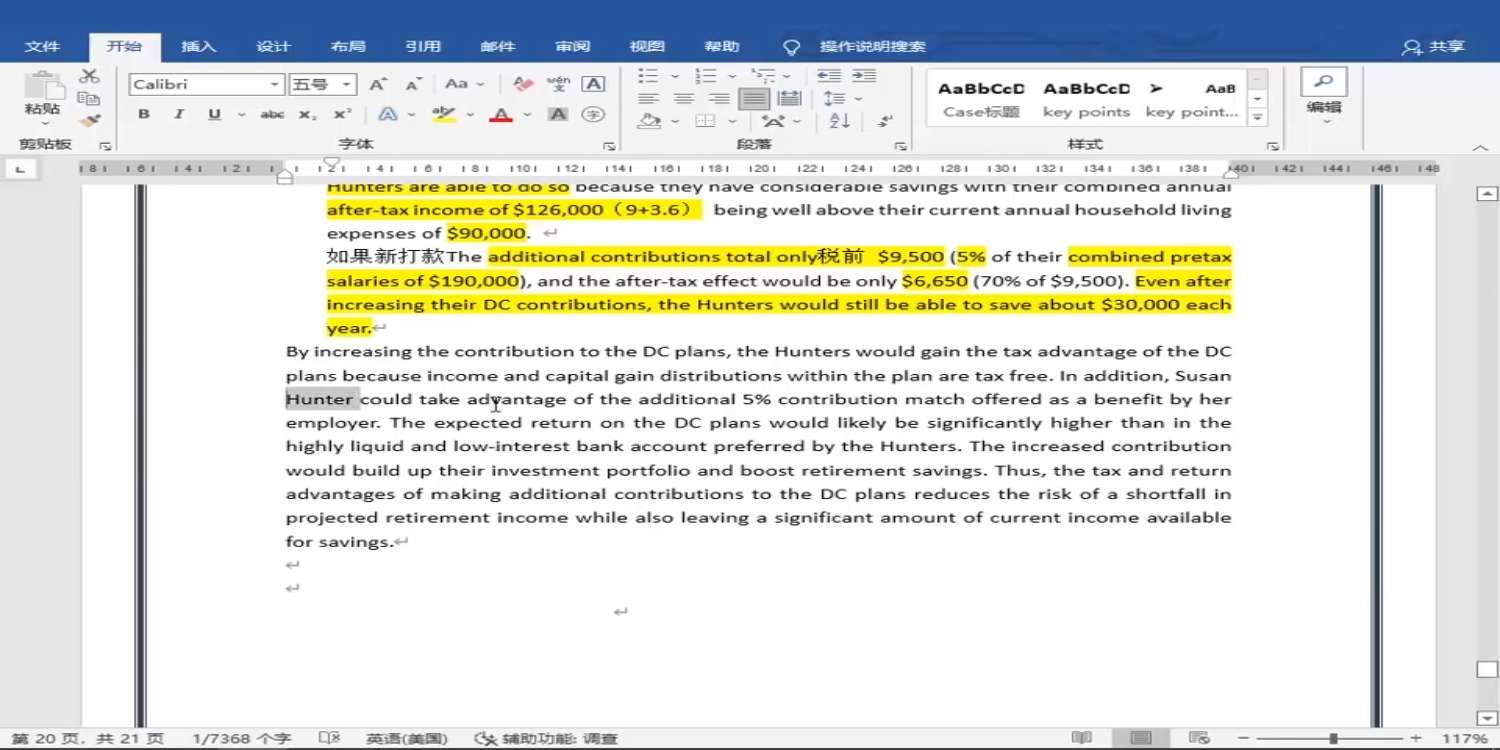
Task: Switch to the 视图 (View) tab
Action: [647, 47]
